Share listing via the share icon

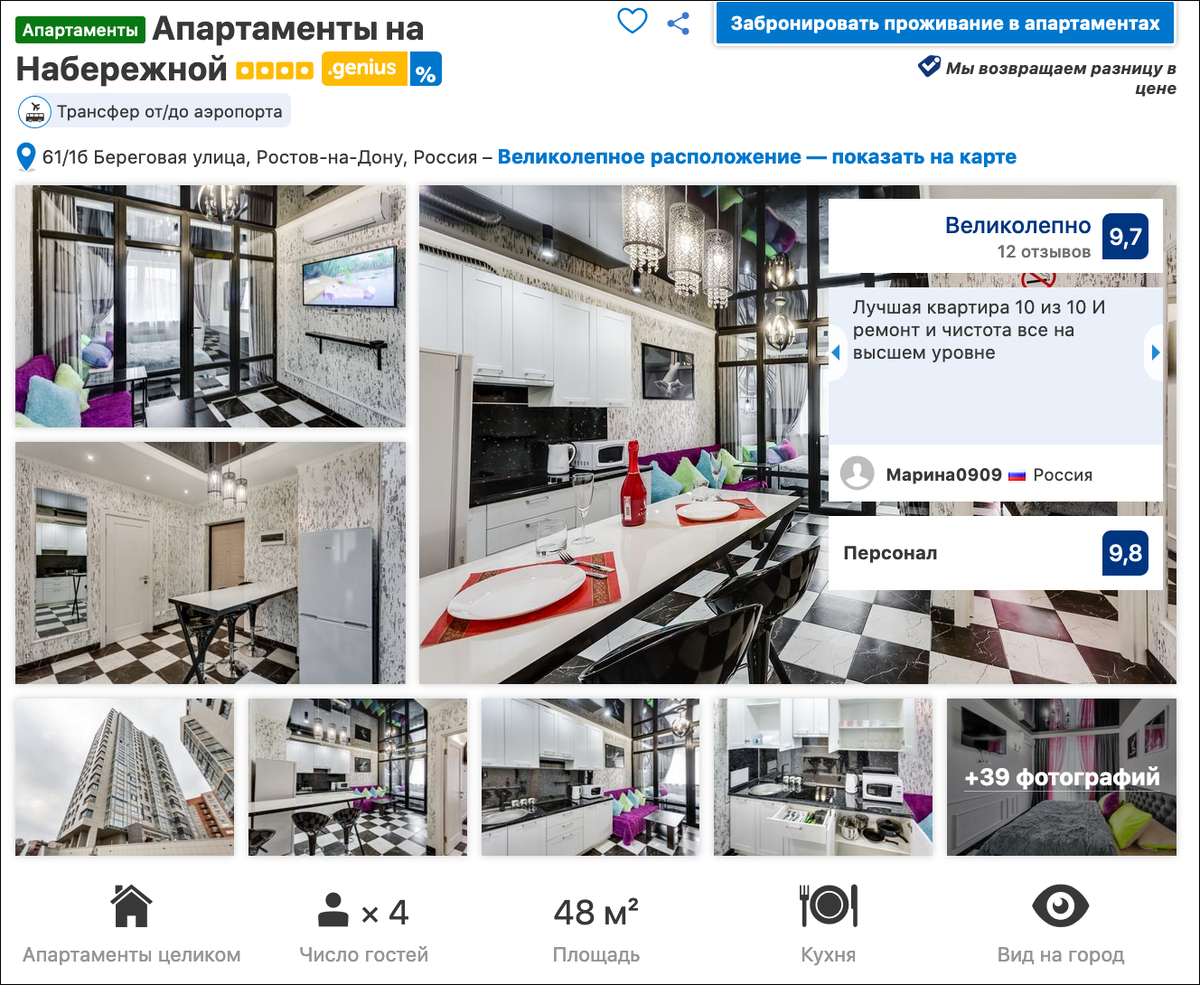pyautogui.click(x=679, y=23)
